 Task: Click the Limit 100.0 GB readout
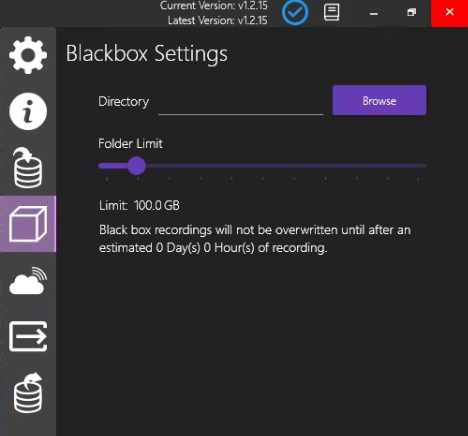[139, 205]
